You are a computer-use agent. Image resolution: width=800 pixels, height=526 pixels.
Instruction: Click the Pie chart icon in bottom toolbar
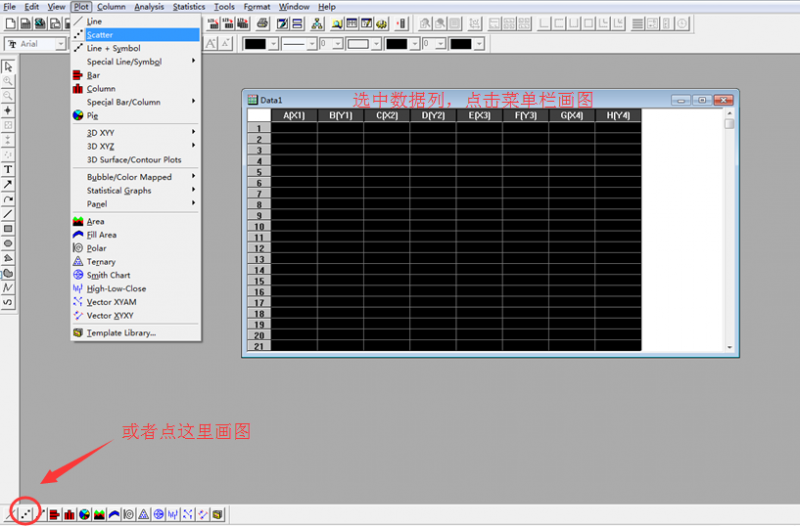84,514
